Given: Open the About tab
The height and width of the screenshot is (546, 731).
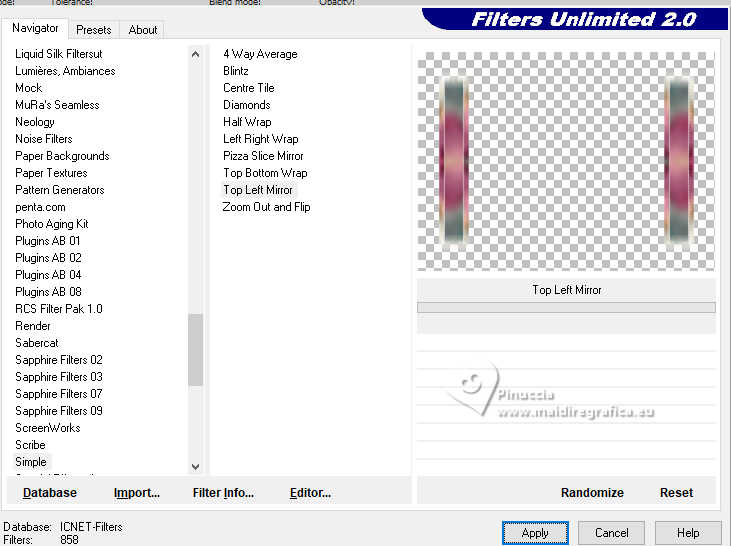Looking at the screenshot, I should point(142,30).
